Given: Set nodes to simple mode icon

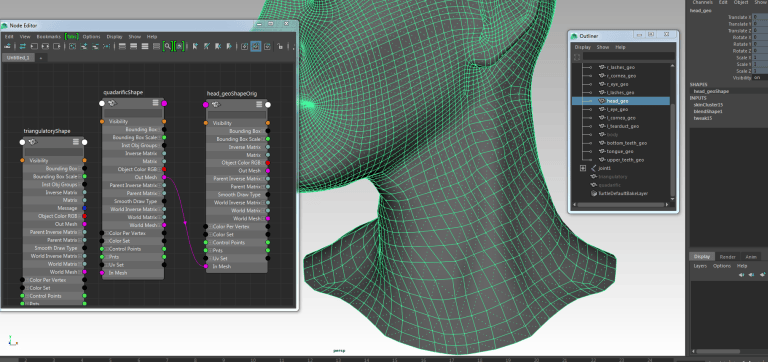Looking at the screenshot, I should pyautogui.click(x=122, y=47).
